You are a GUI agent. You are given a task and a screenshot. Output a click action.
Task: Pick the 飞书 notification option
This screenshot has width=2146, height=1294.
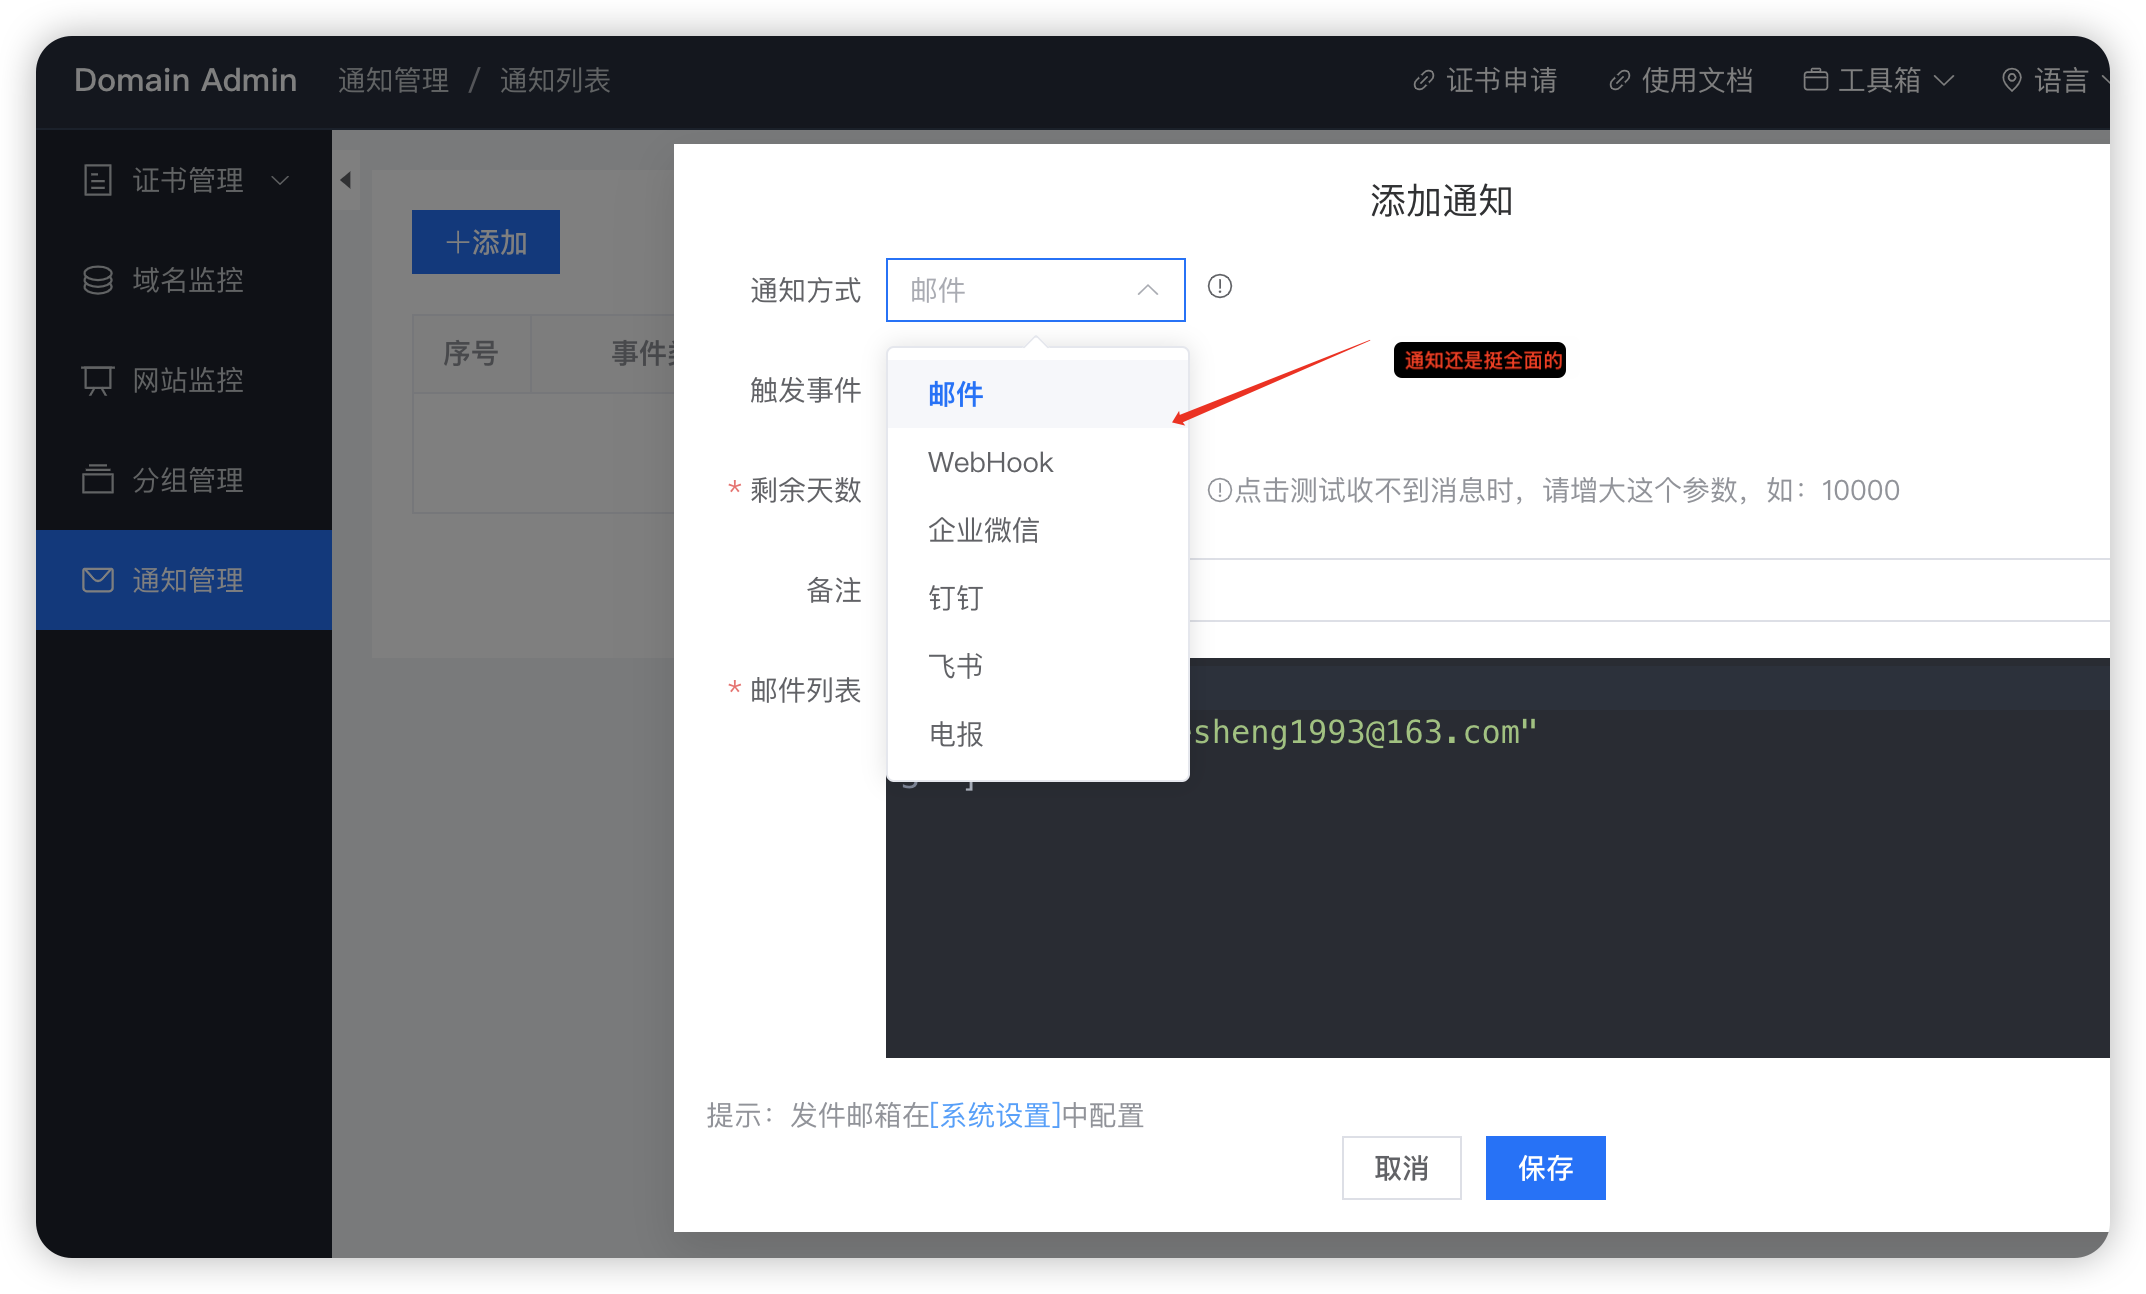coord(955,666)
